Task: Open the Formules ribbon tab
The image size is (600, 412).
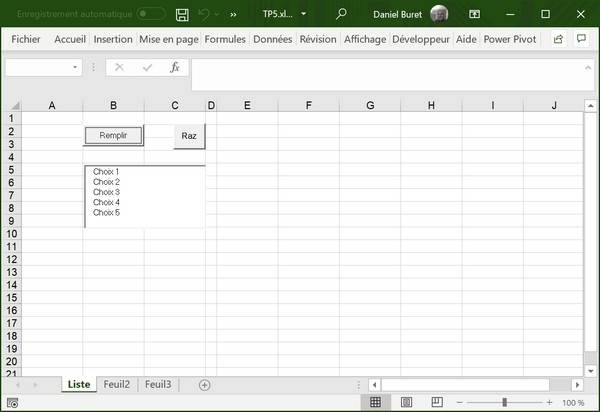Action: (224, 39)
